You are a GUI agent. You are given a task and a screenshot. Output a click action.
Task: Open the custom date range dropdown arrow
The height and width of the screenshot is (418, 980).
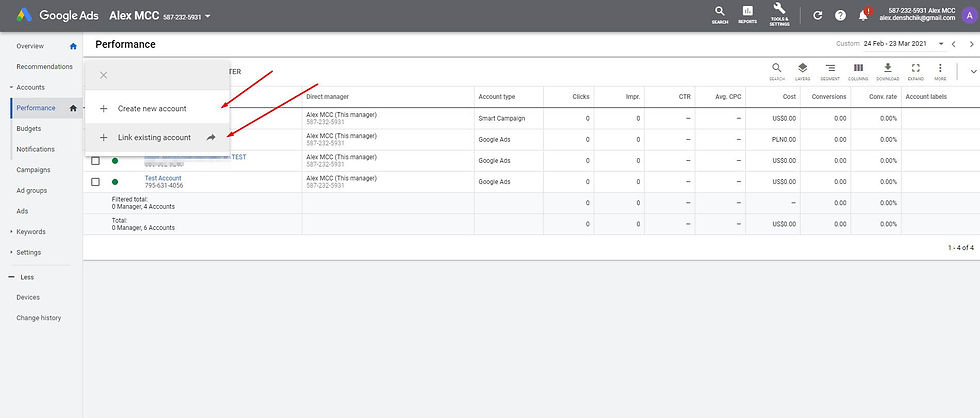click(x=941, y=44)
